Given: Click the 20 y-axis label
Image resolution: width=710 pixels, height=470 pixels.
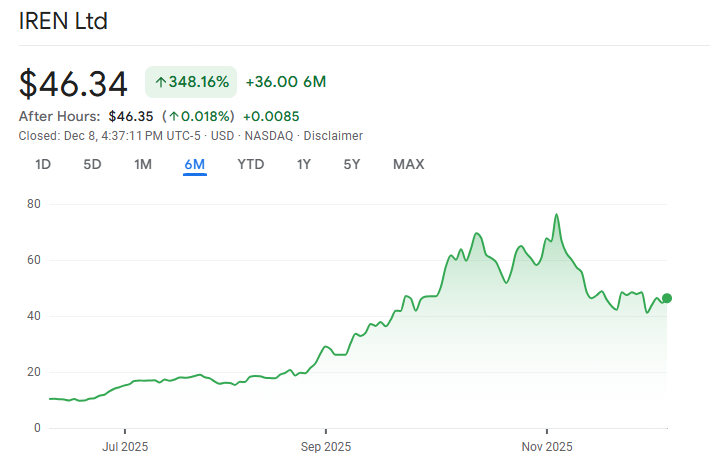Looking at the screenshot, I should pos(34,372).
